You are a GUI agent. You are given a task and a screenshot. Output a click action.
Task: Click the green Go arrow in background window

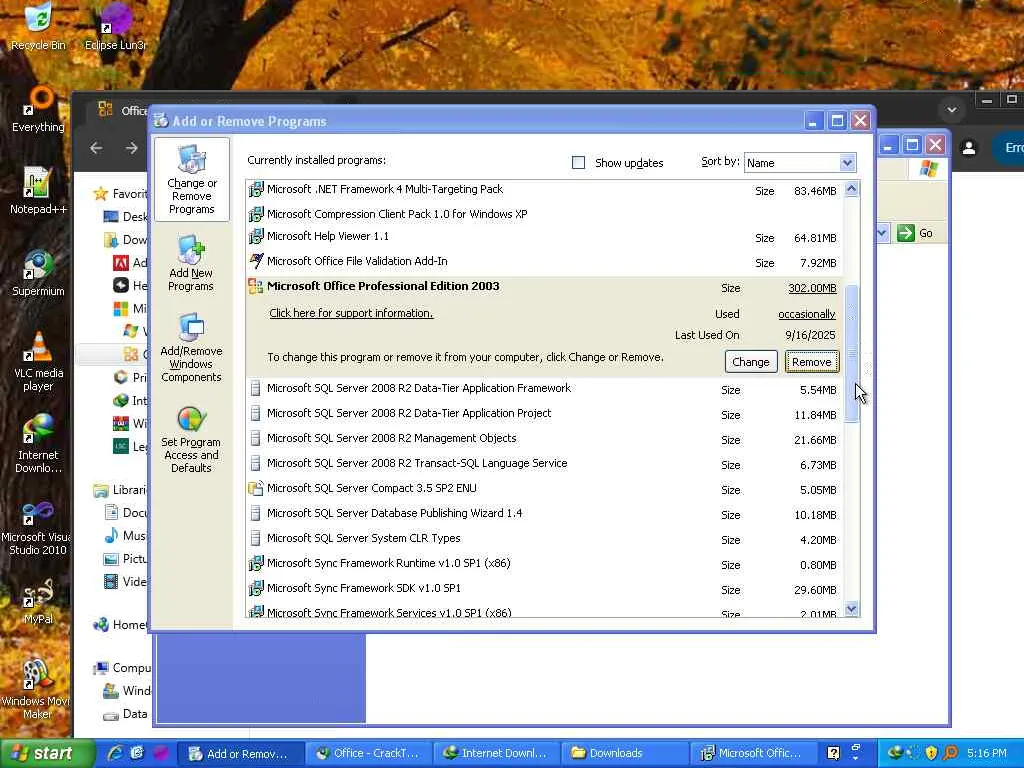[x=906, y=233]
